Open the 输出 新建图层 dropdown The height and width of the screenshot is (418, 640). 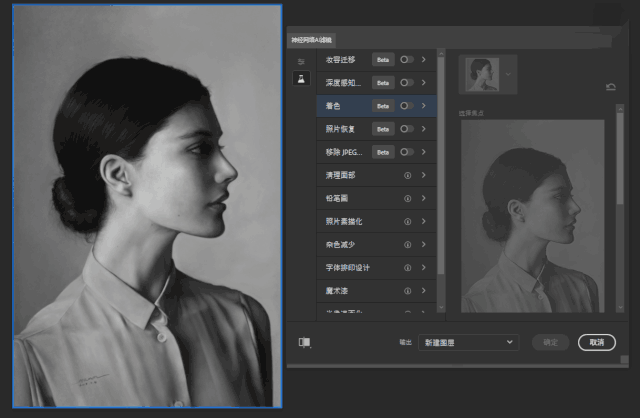(468, 342)
